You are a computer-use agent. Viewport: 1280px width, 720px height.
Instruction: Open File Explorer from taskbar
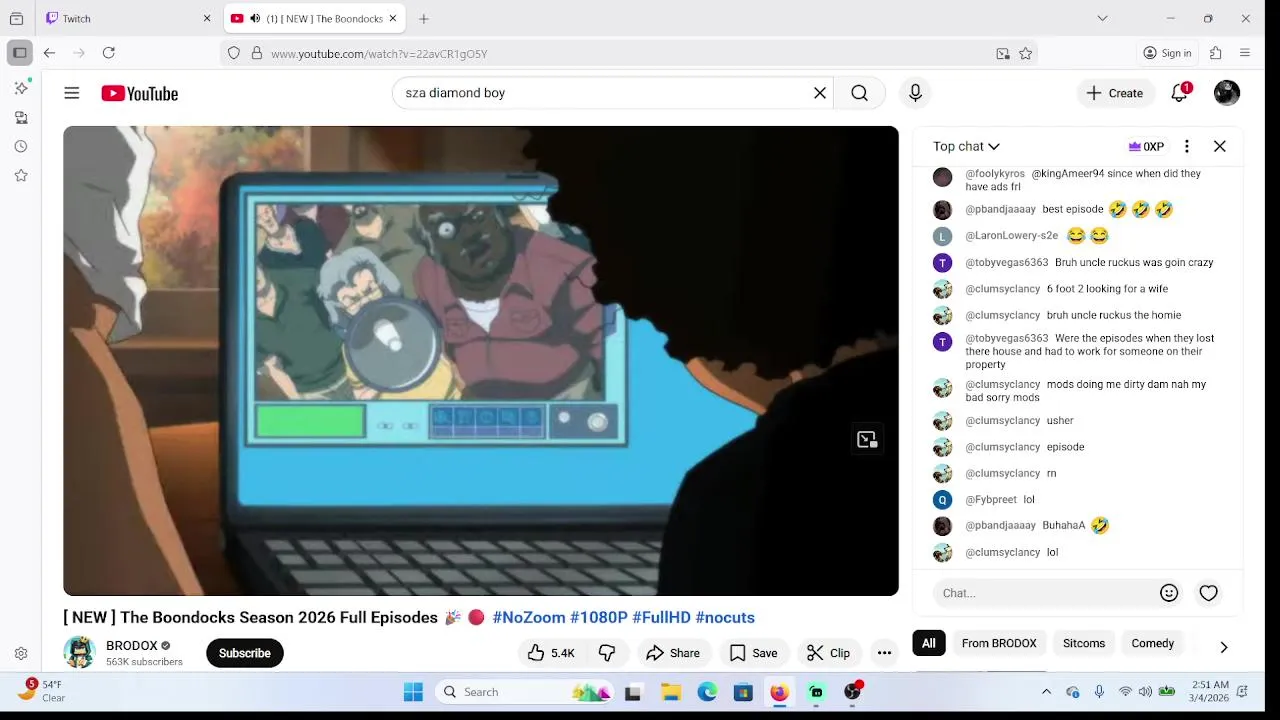[671, 692]
